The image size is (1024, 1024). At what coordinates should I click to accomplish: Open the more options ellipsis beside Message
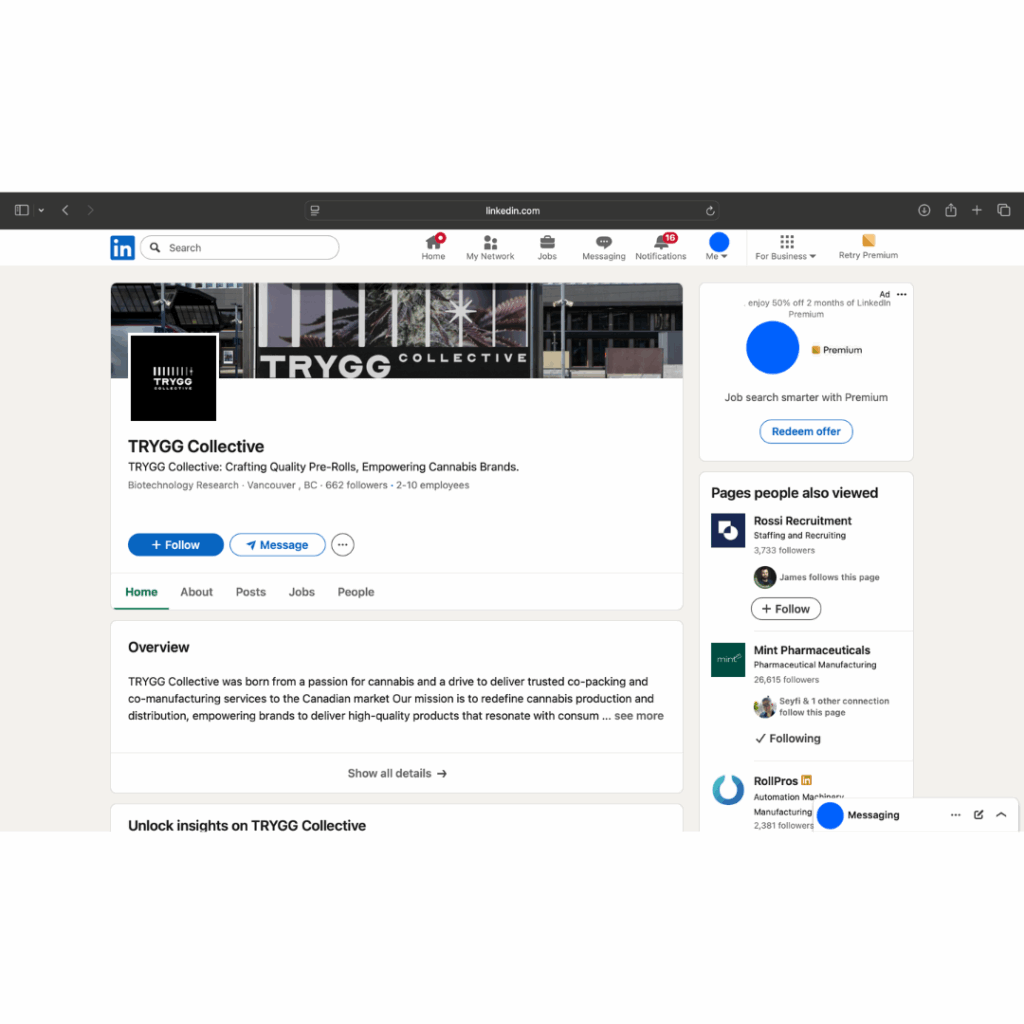point(343,545)
